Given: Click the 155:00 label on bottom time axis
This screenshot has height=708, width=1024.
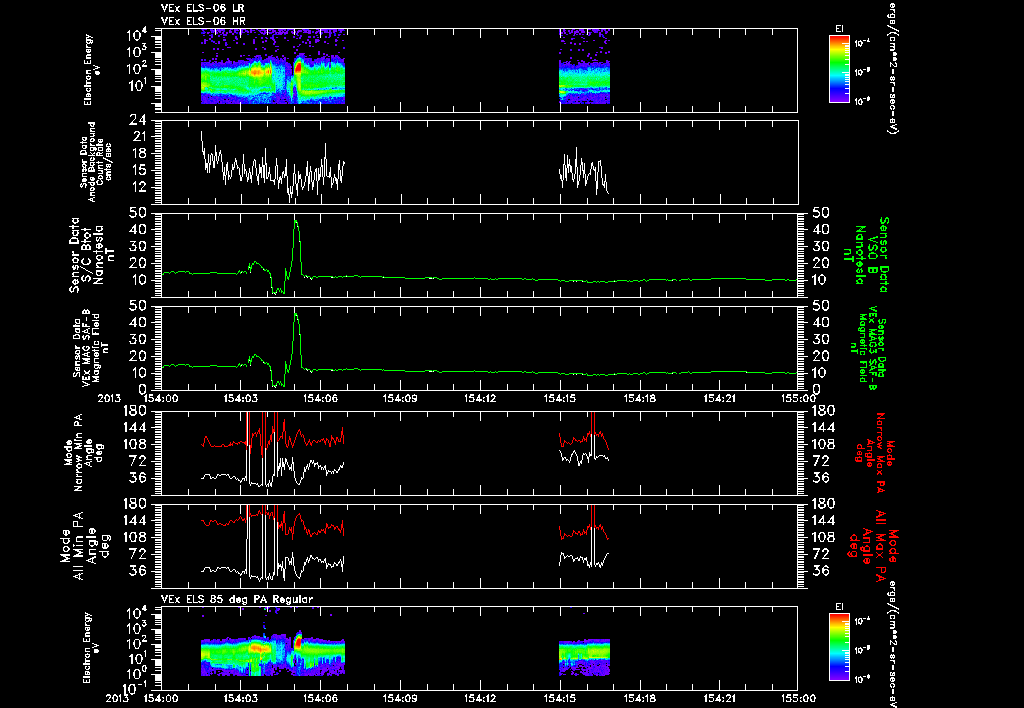Looking at the screenshot, I should pyautogui.click(x=798, y=698).
